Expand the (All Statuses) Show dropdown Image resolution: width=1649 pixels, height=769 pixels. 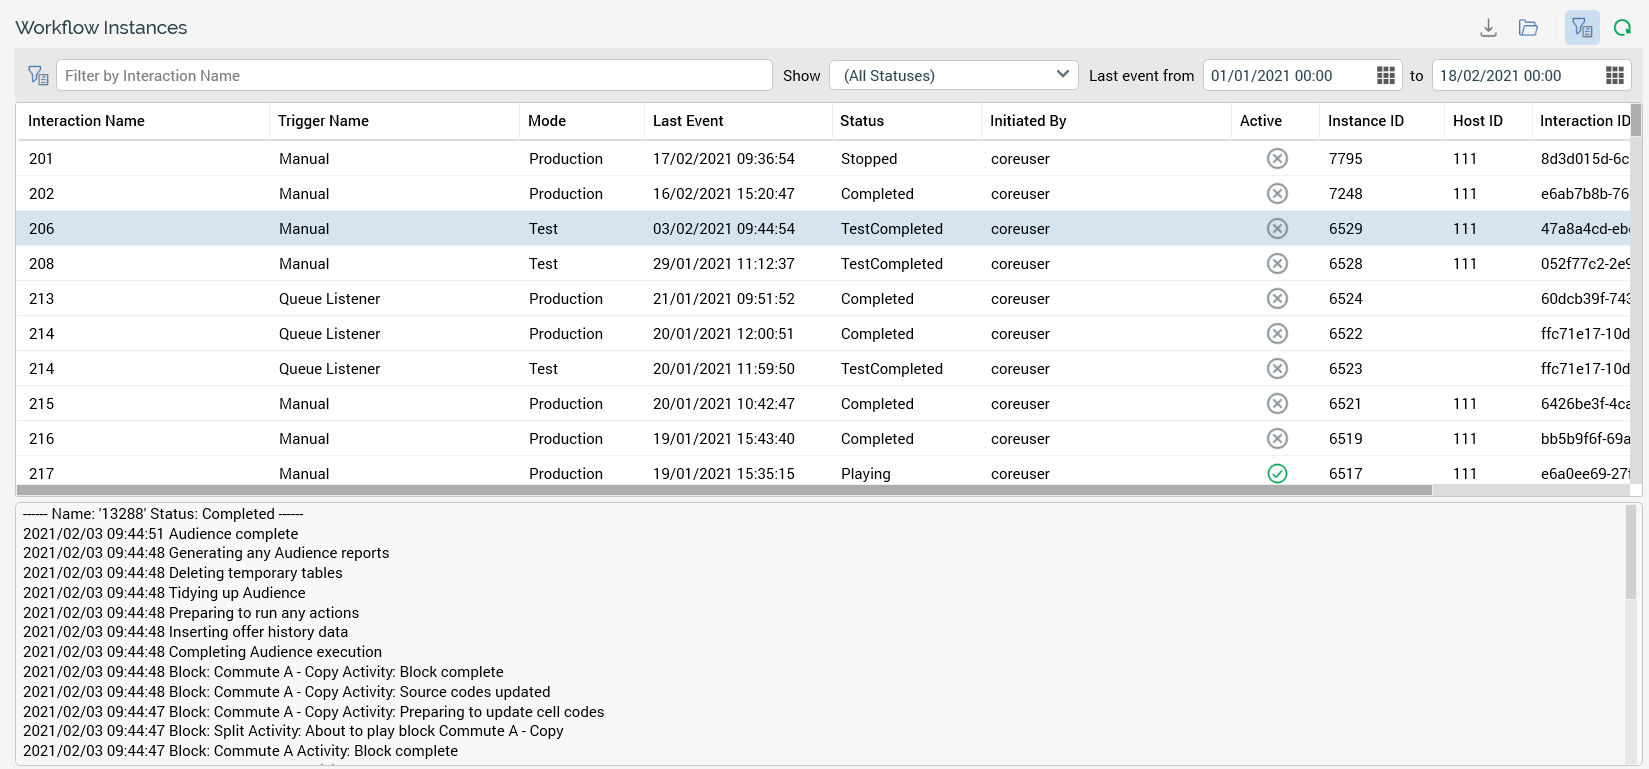[953, 76]
